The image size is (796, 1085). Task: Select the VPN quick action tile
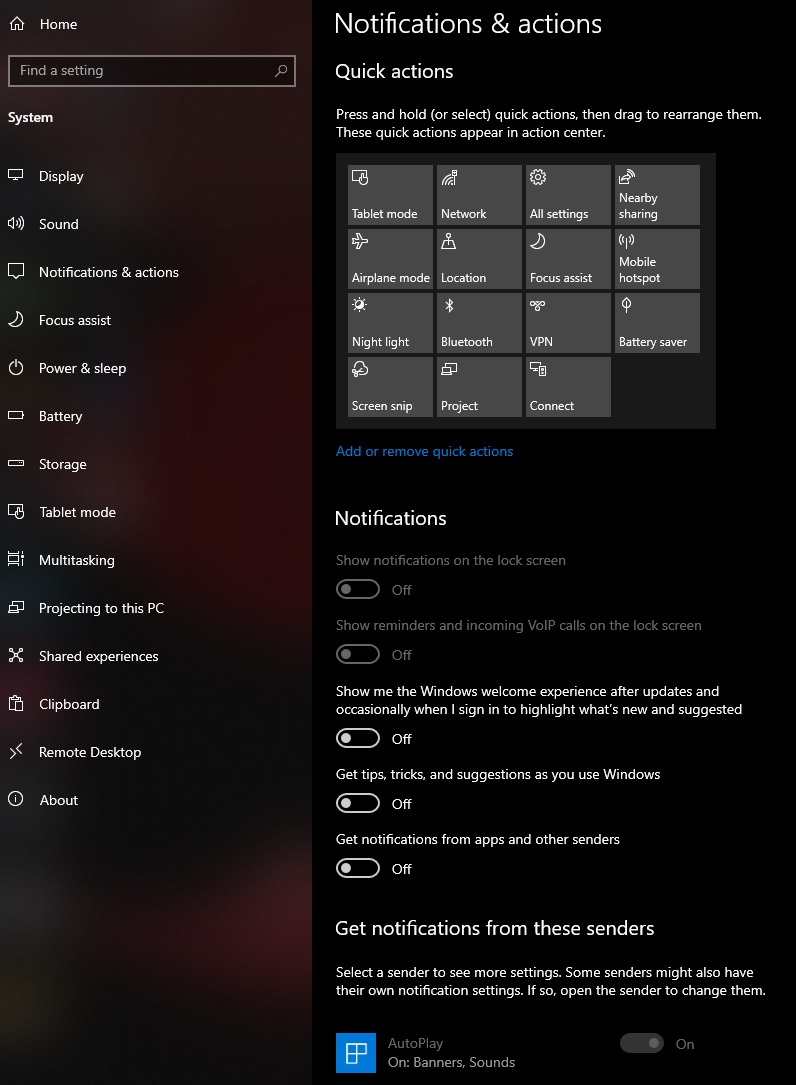pyautogui.click(x=568, y=322)
